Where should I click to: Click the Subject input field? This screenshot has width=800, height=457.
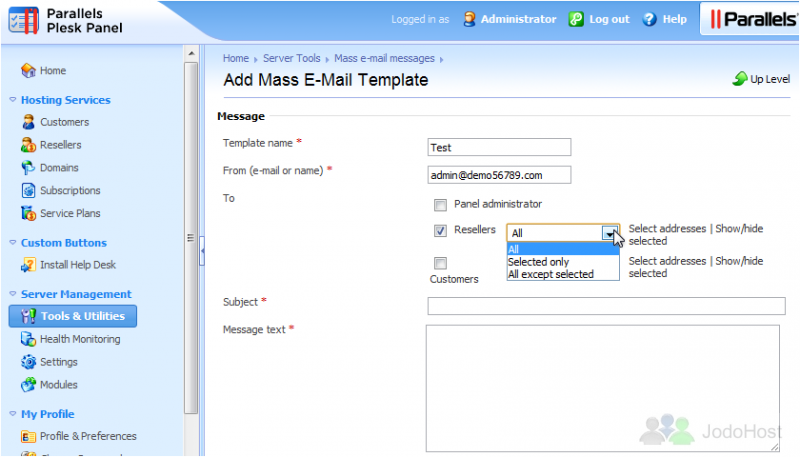point(607,306)
